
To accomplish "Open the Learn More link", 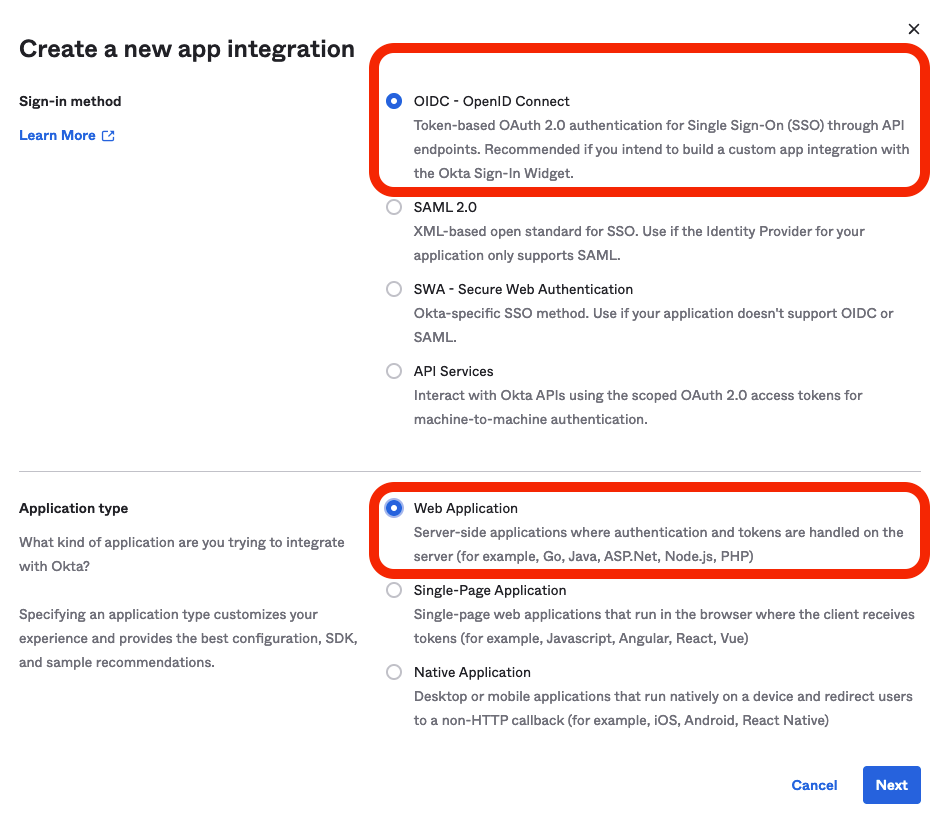I will 57,136.
